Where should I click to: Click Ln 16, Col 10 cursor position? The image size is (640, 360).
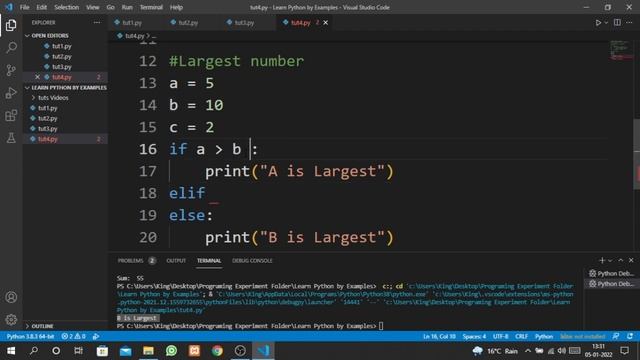(439, 336)
